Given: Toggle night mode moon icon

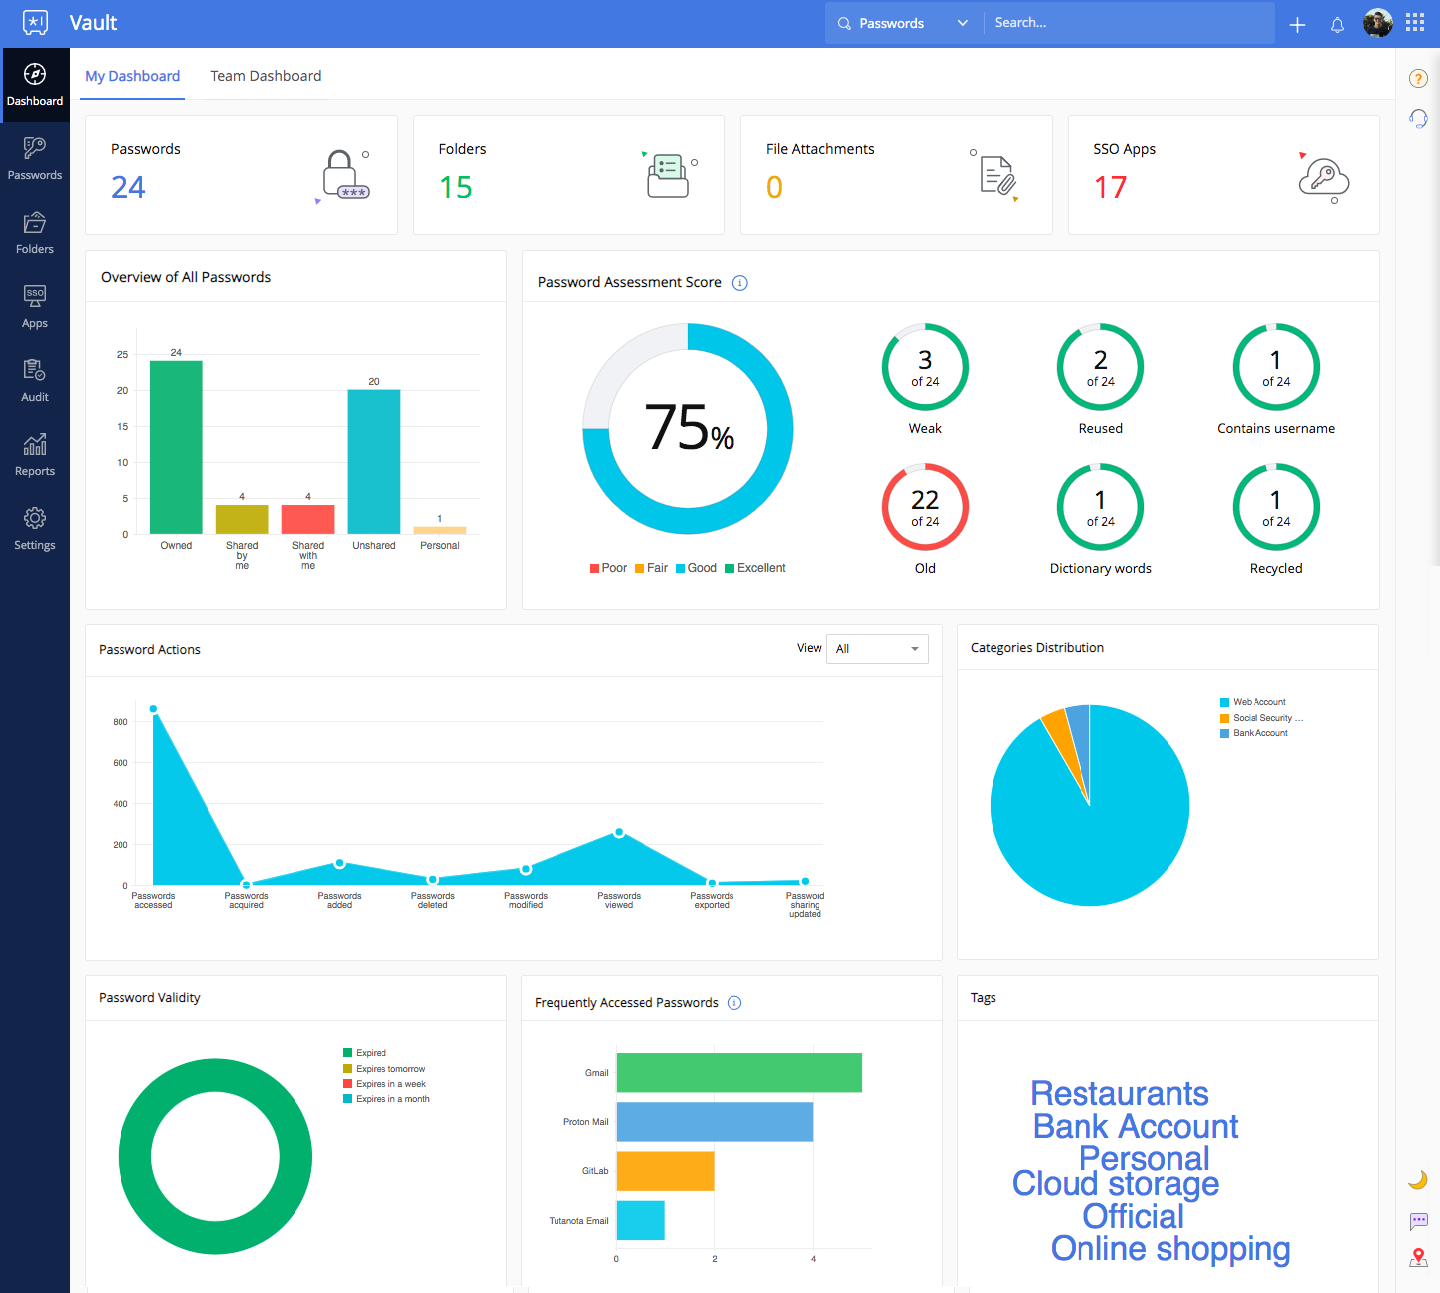Looking at the screenshot, I should 1418,1180.
